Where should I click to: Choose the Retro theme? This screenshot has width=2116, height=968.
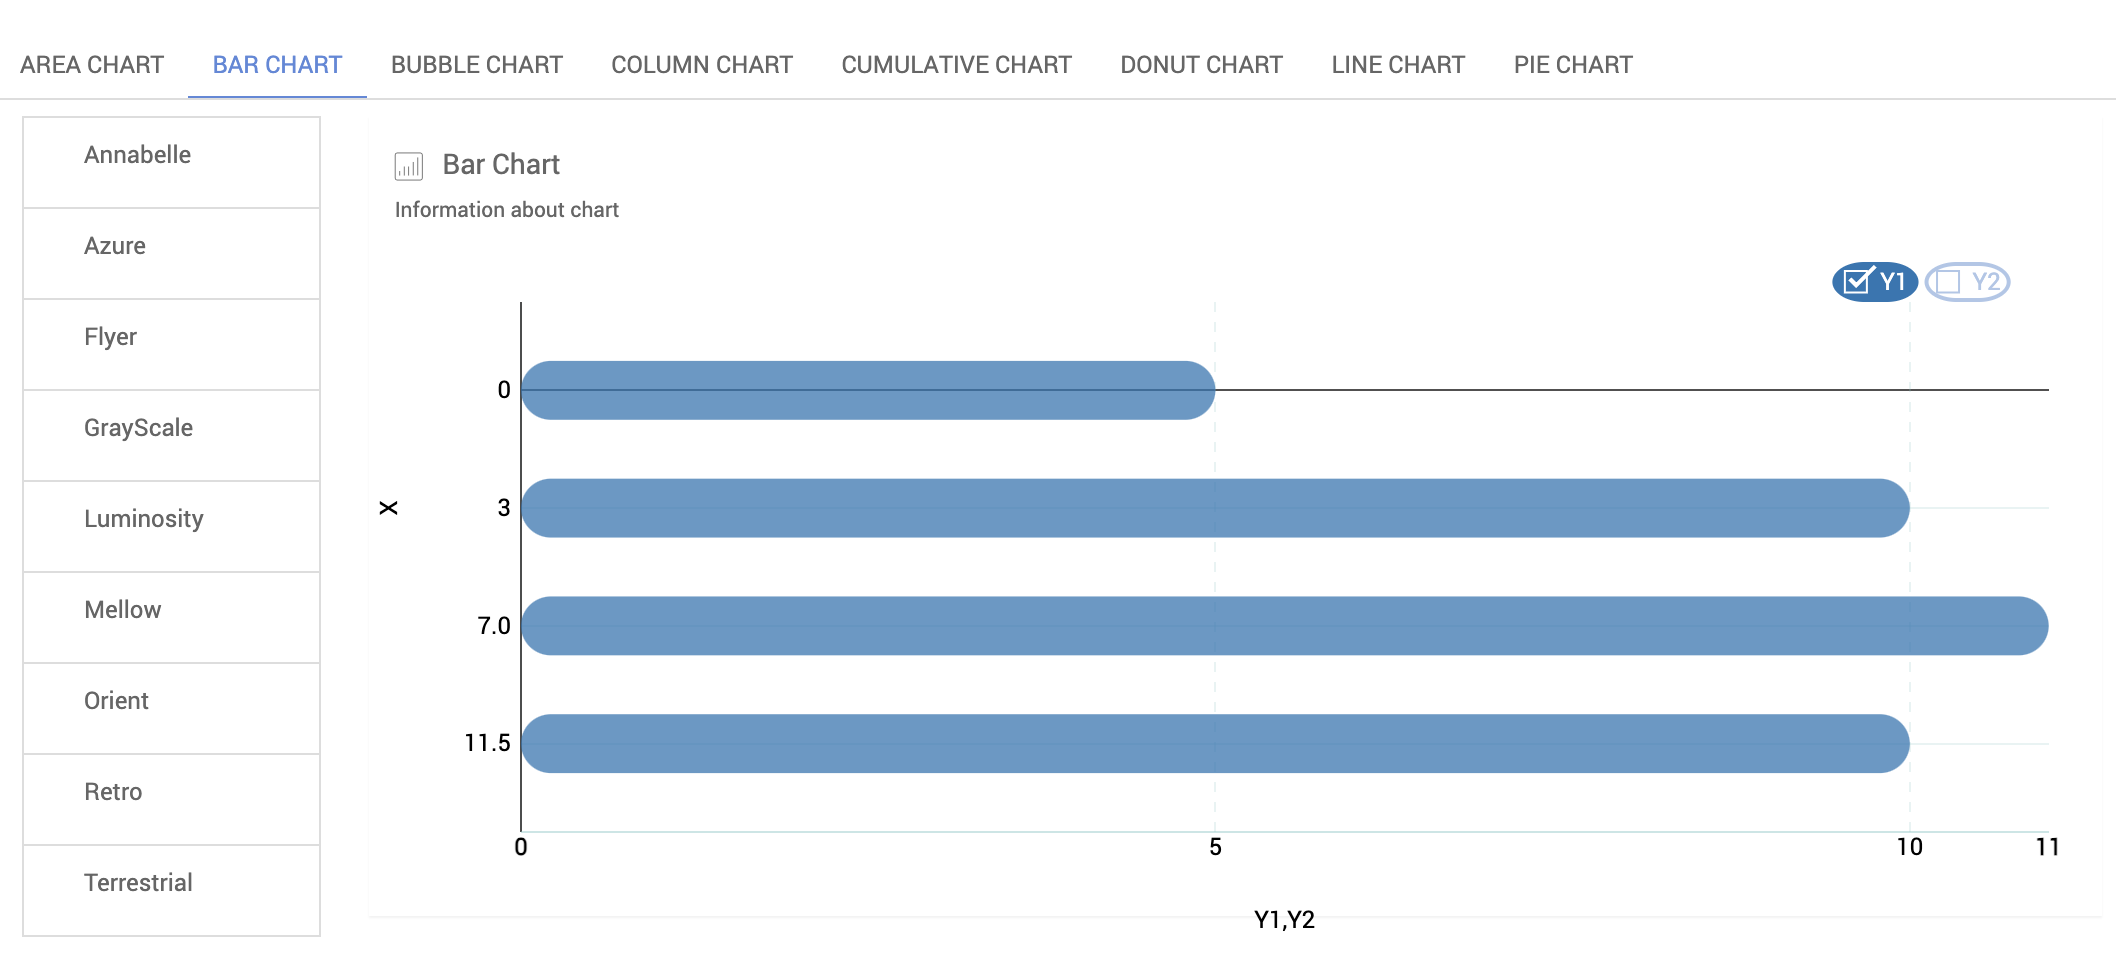pyautogui.click(x=171, y=793)
